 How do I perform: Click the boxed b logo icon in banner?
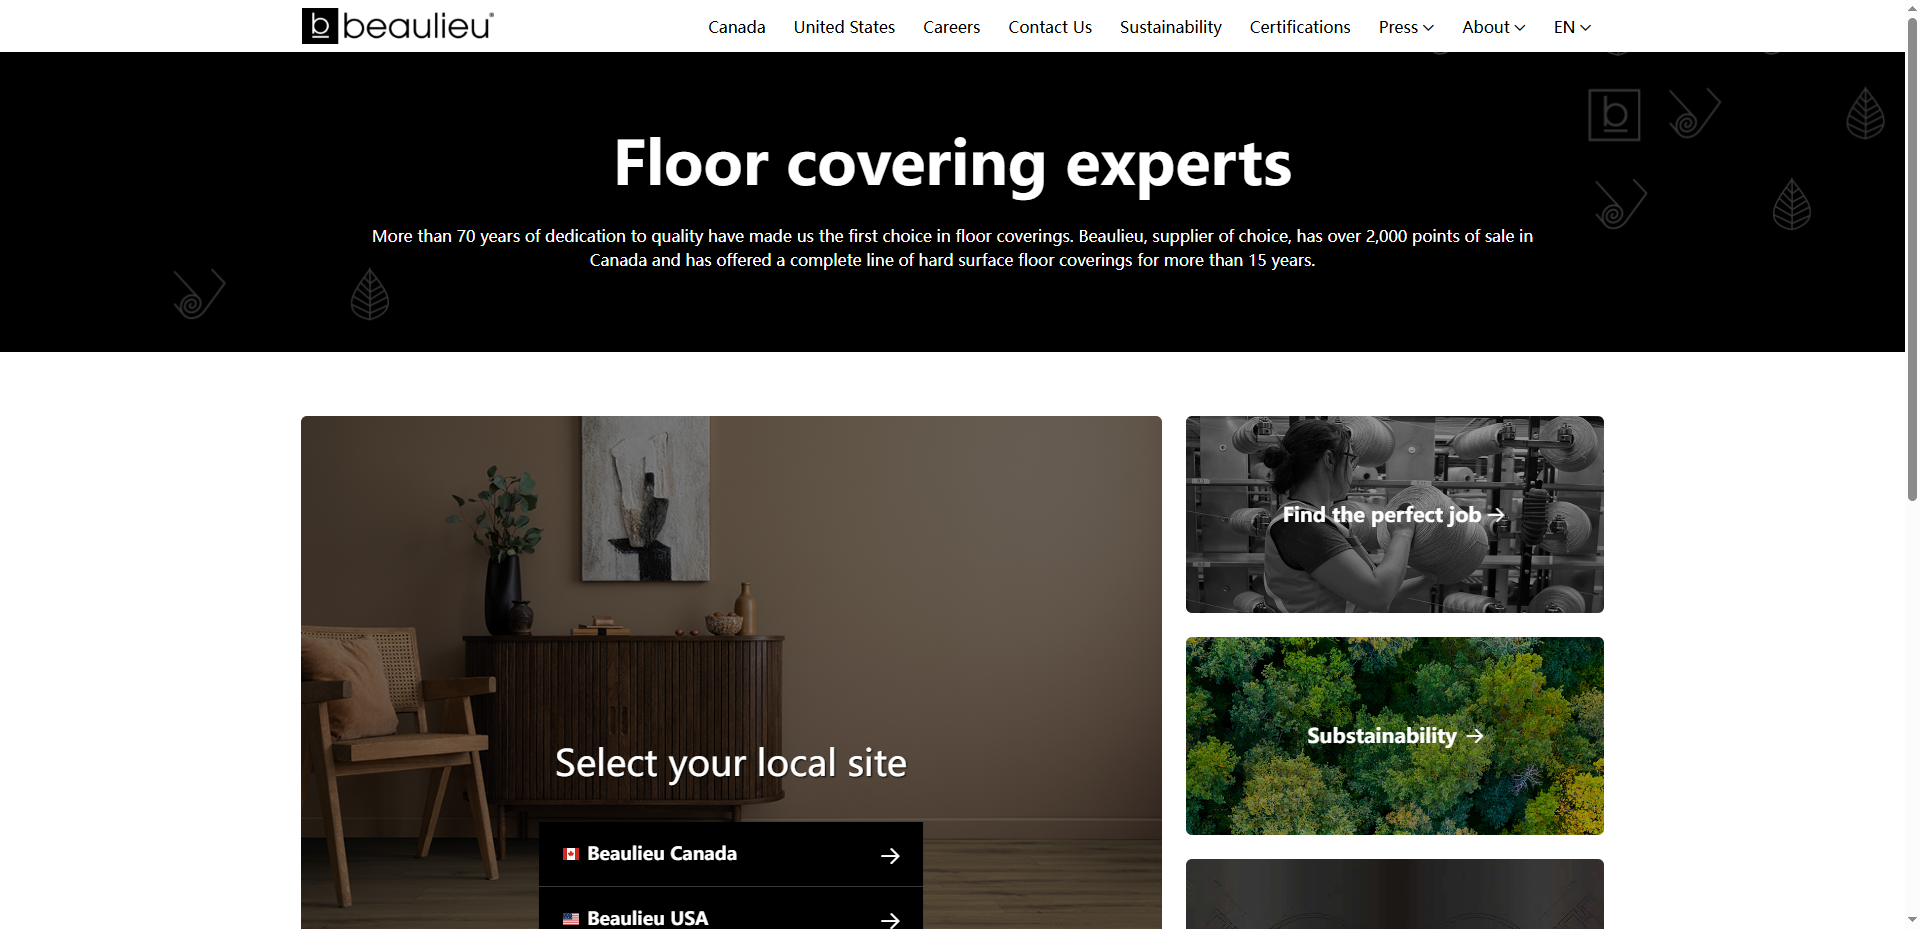pos(1615,115)
